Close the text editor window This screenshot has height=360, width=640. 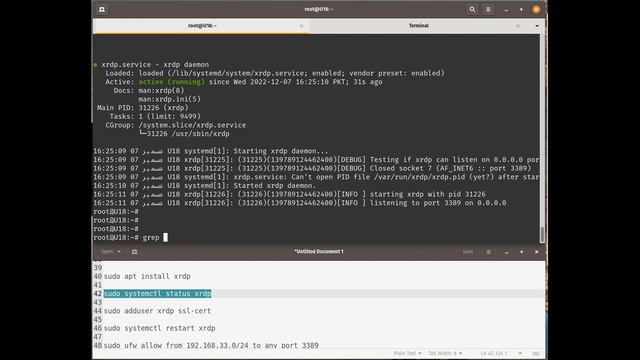(x=536, y=252)
